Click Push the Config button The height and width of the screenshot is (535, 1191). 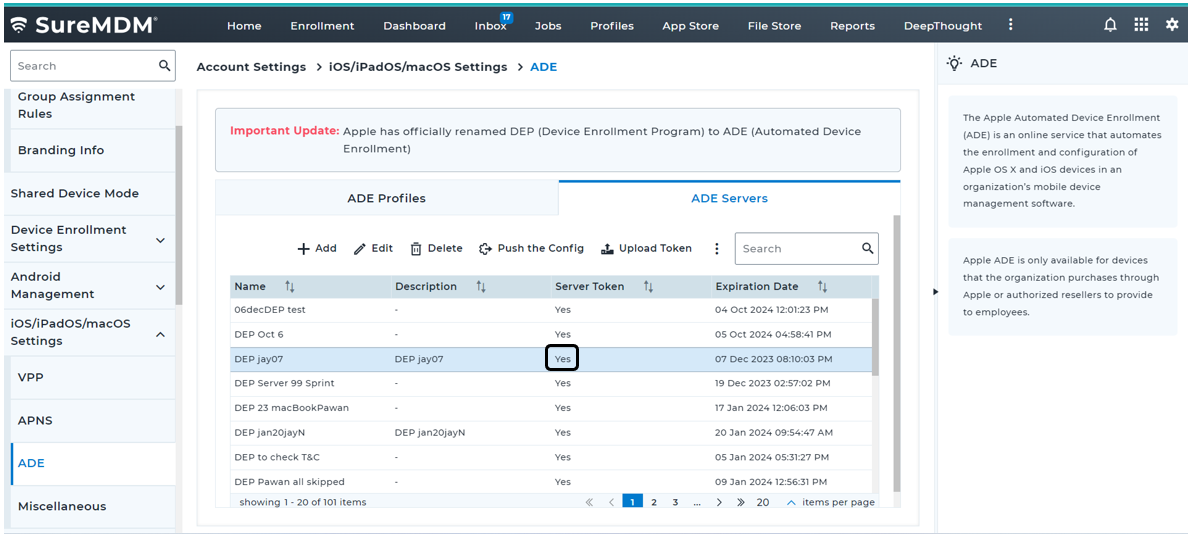[531, 249]
